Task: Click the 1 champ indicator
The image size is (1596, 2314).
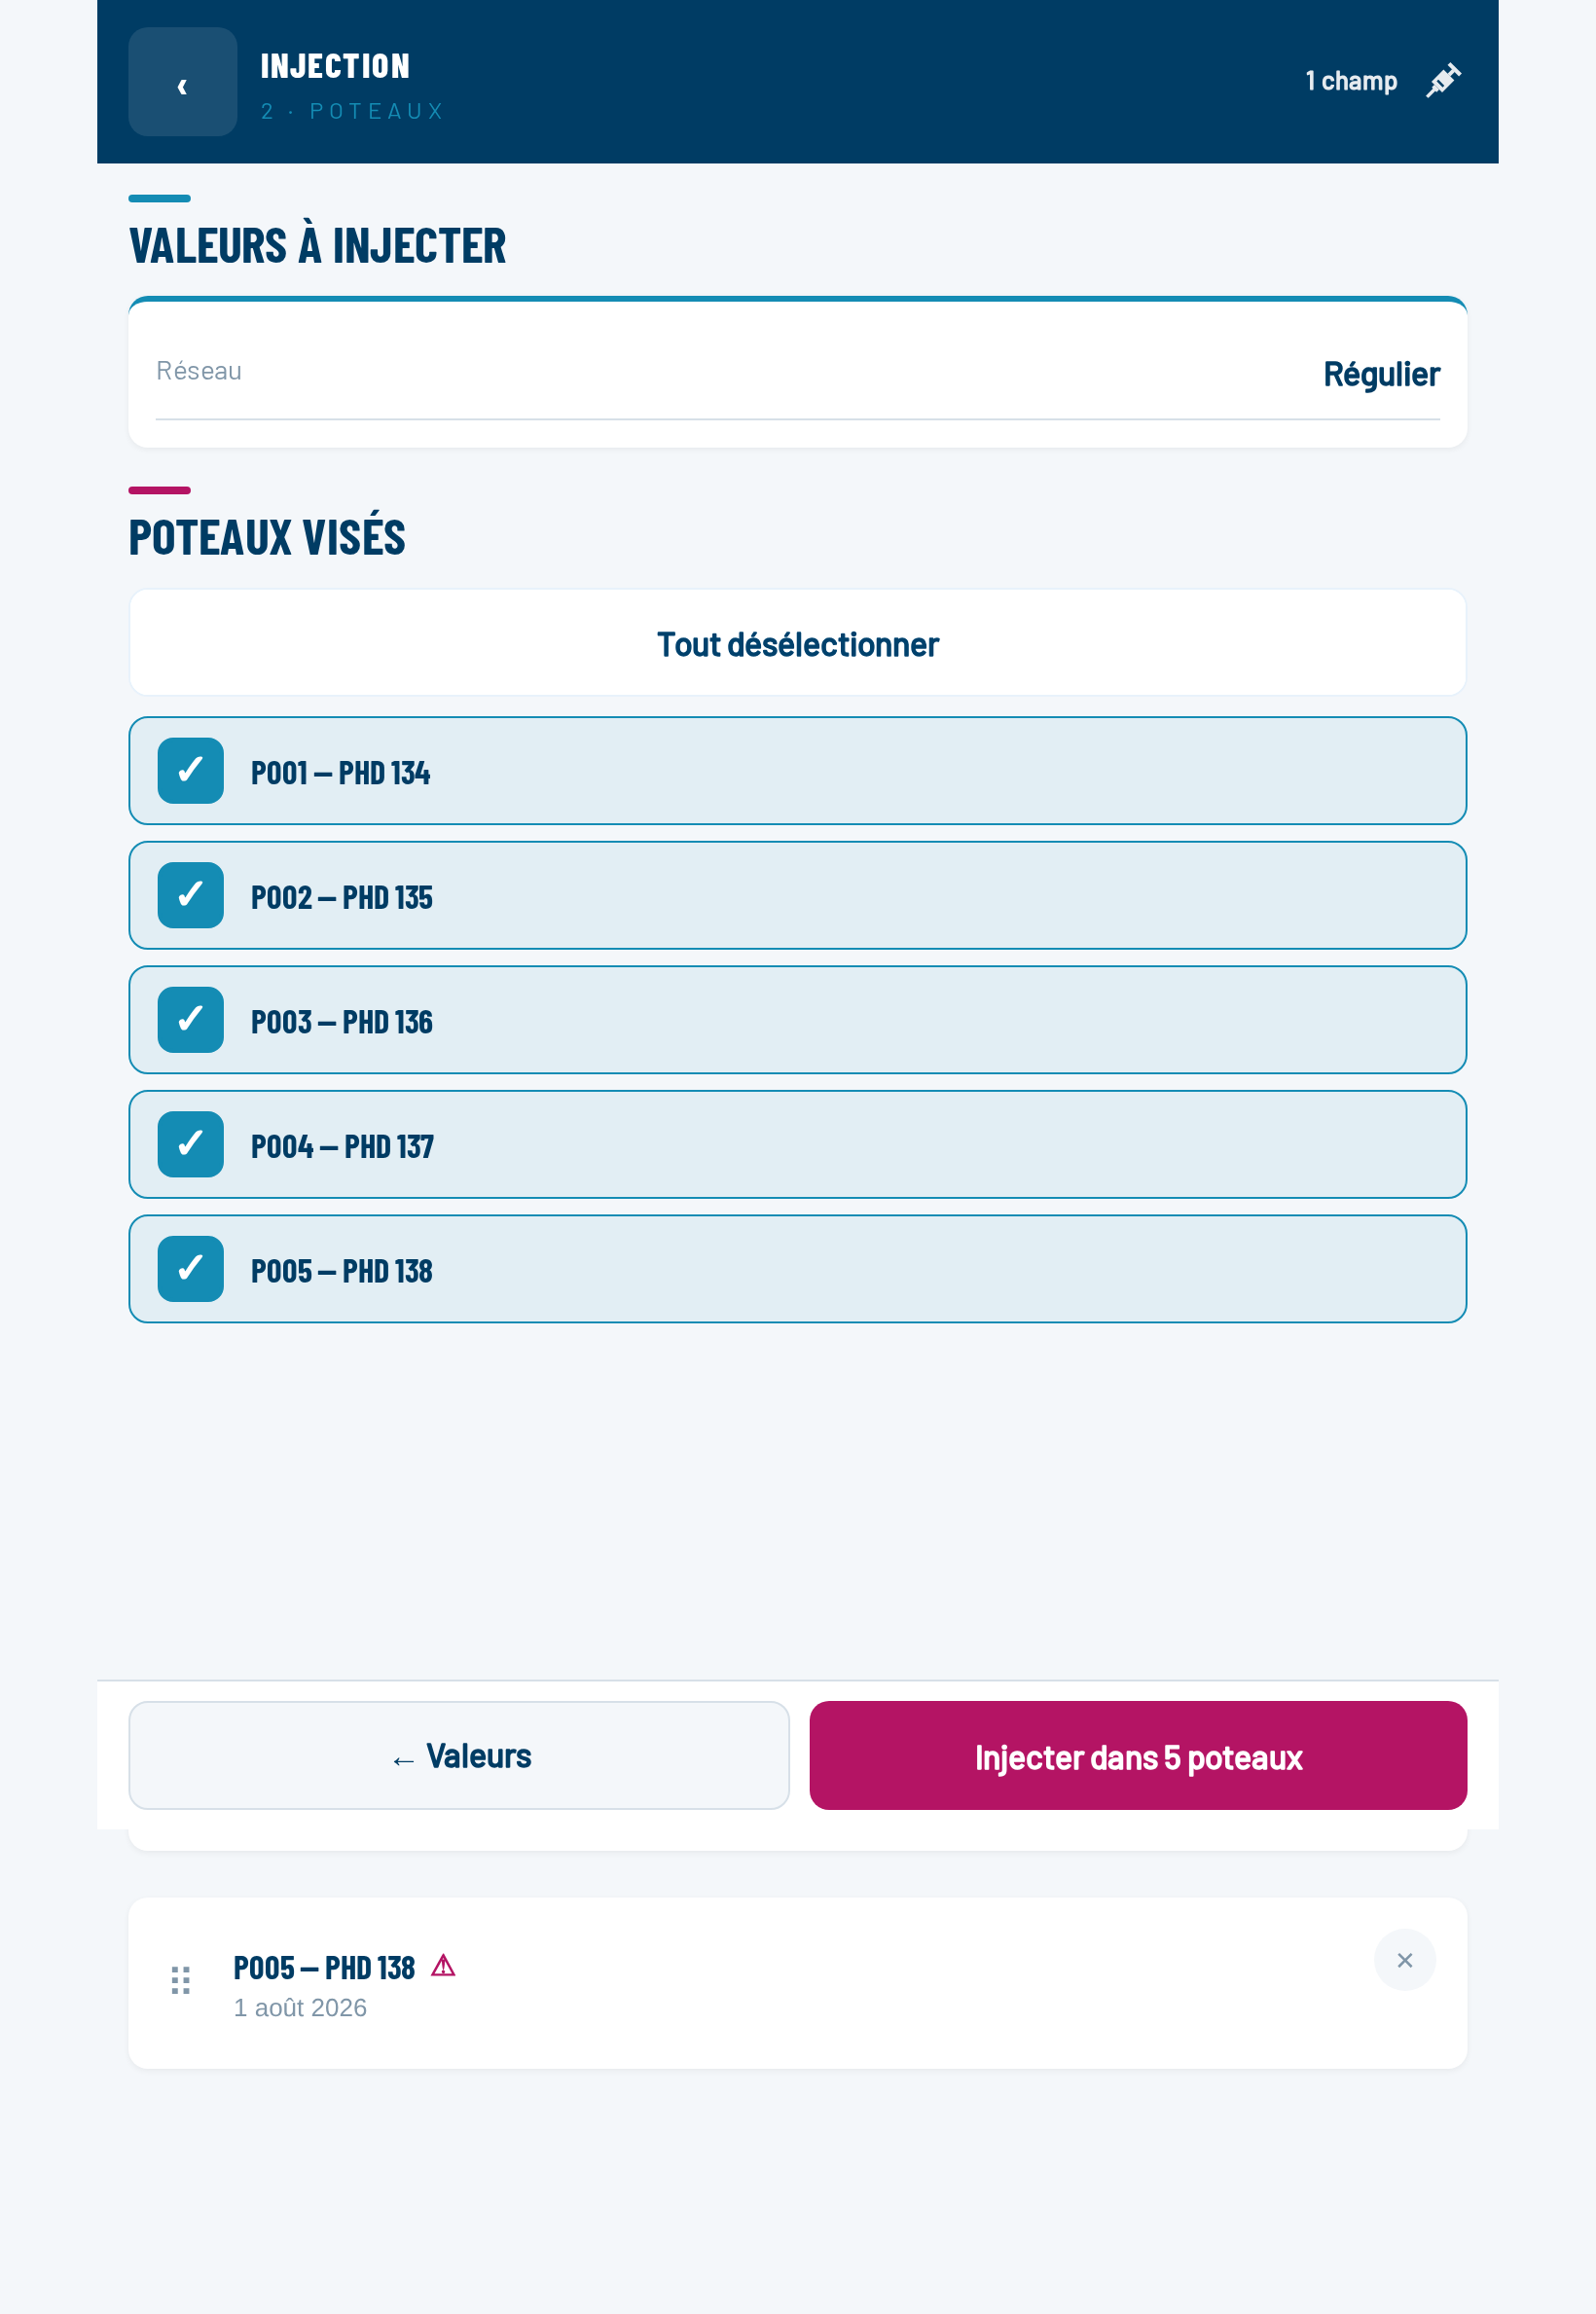Action: click(x=1351, y=81)
